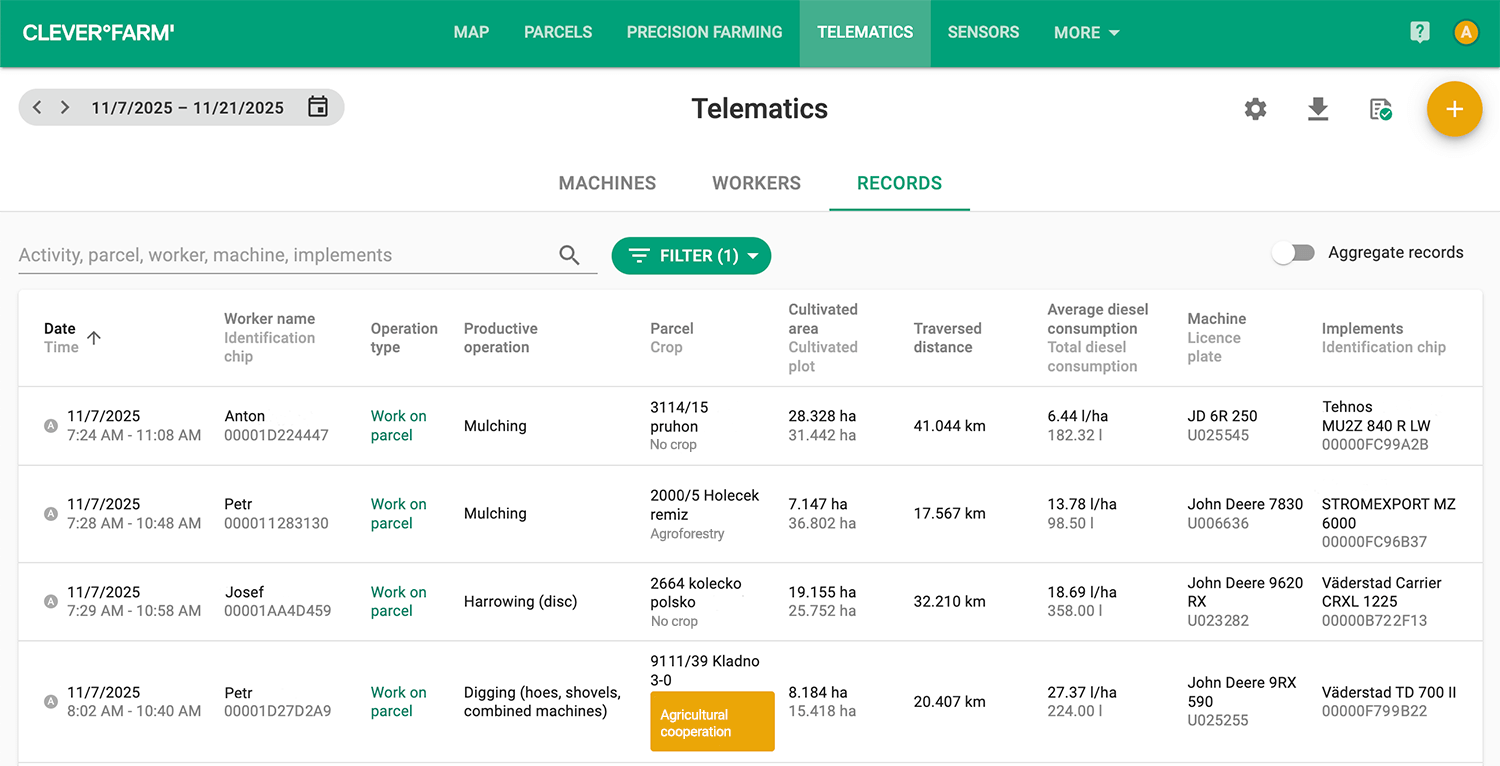Select TELEMATICS navigation item
1500x766 pixels.
[x=865, y=33]
